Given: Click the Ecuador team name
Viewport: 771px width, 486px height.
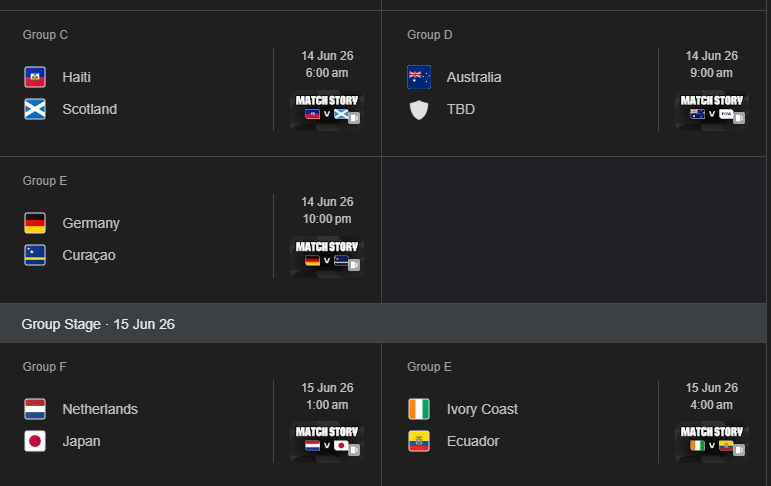Looking at the screenshot, I should [472, 441].
